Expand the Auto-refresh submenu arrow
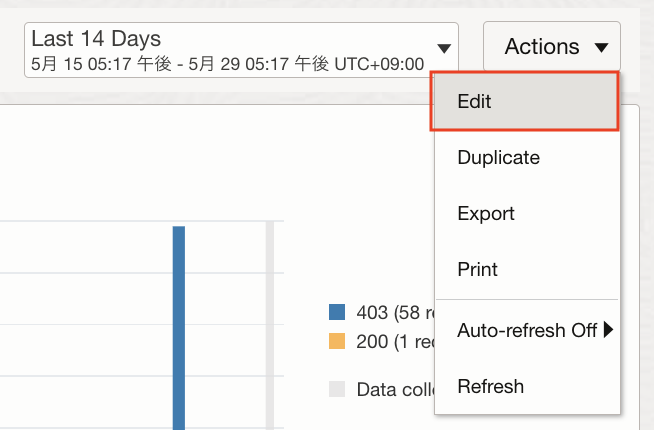 click(608, 330)
